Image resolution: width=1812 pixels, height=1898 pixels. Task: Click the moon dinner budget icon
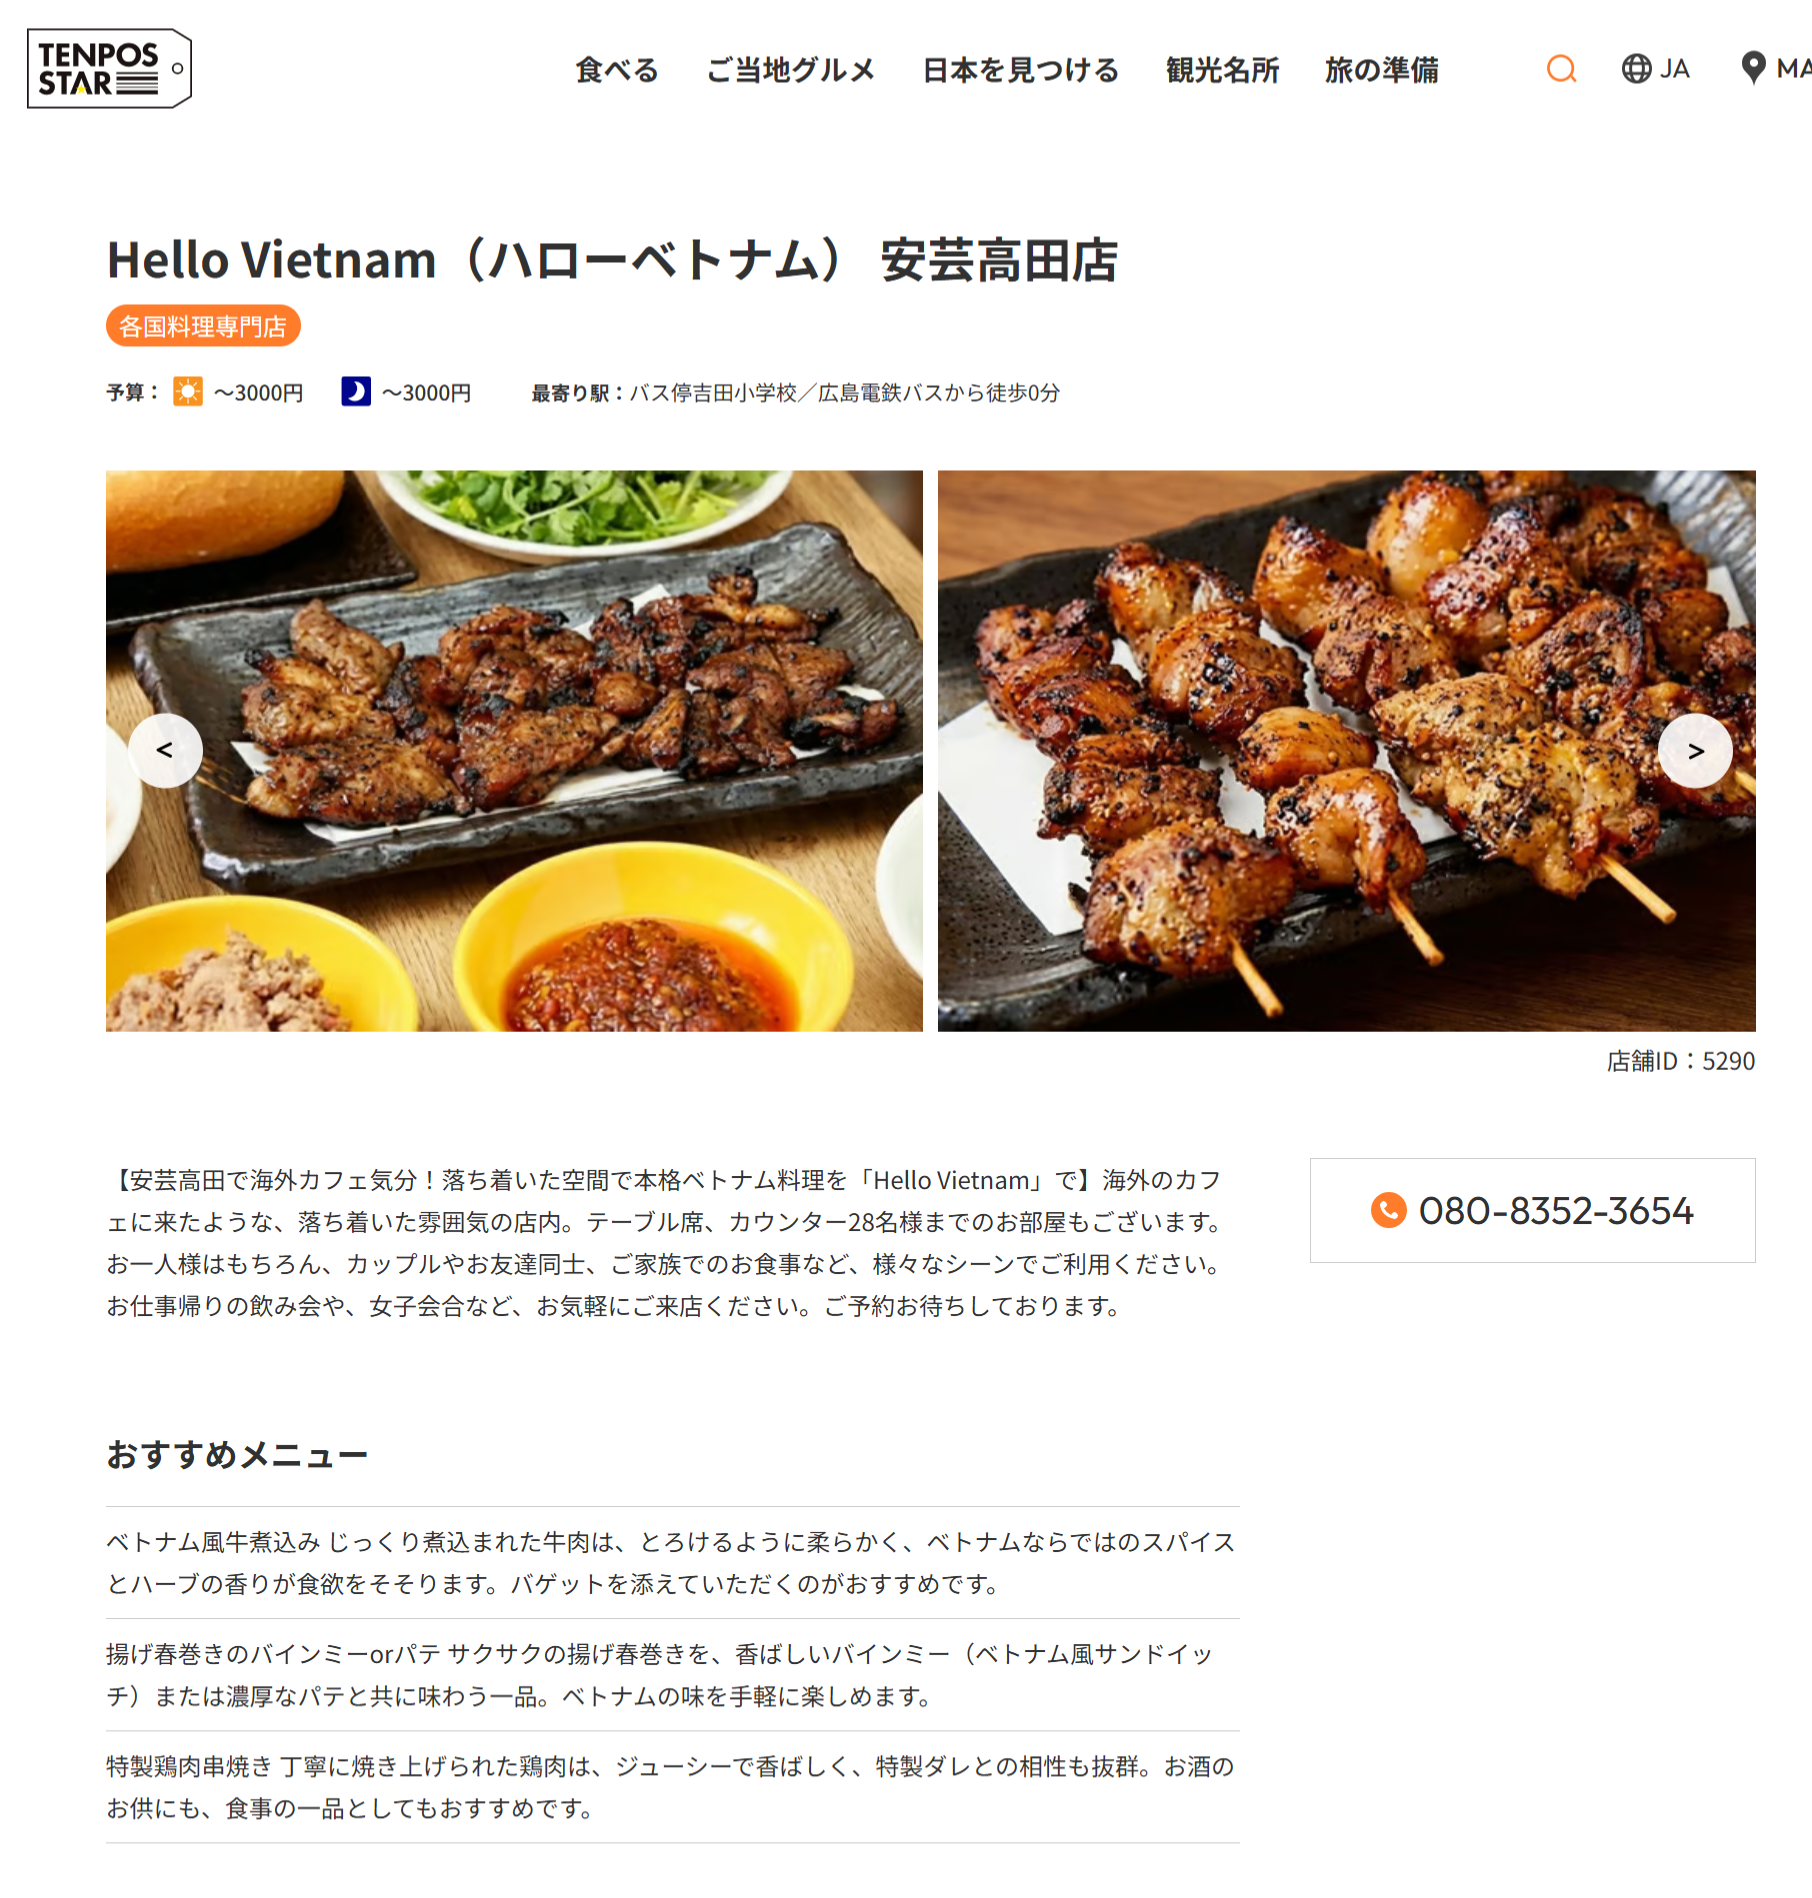tap(355, 392)
